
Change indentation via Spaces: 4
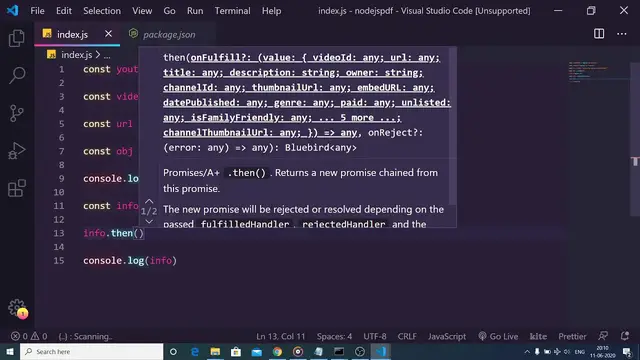pos(334,336)
